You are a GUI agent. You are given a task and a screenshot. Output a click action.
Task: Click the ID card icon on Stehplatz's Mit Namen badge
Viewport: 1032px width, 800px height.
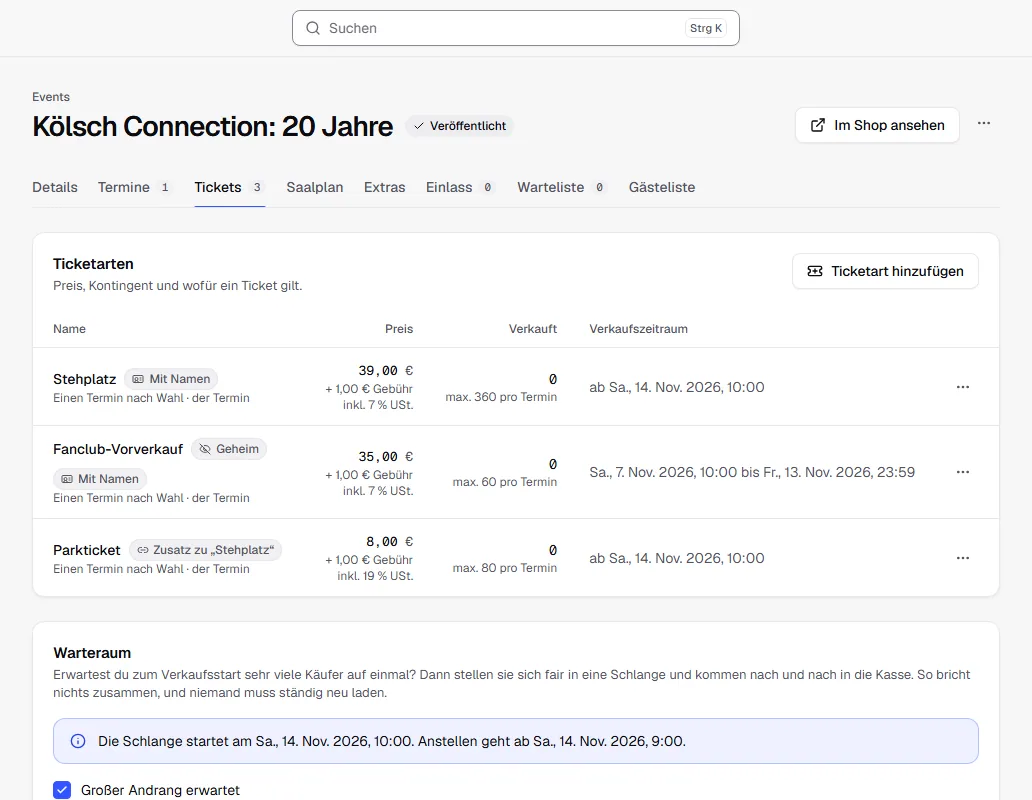[x=138, y=379]
